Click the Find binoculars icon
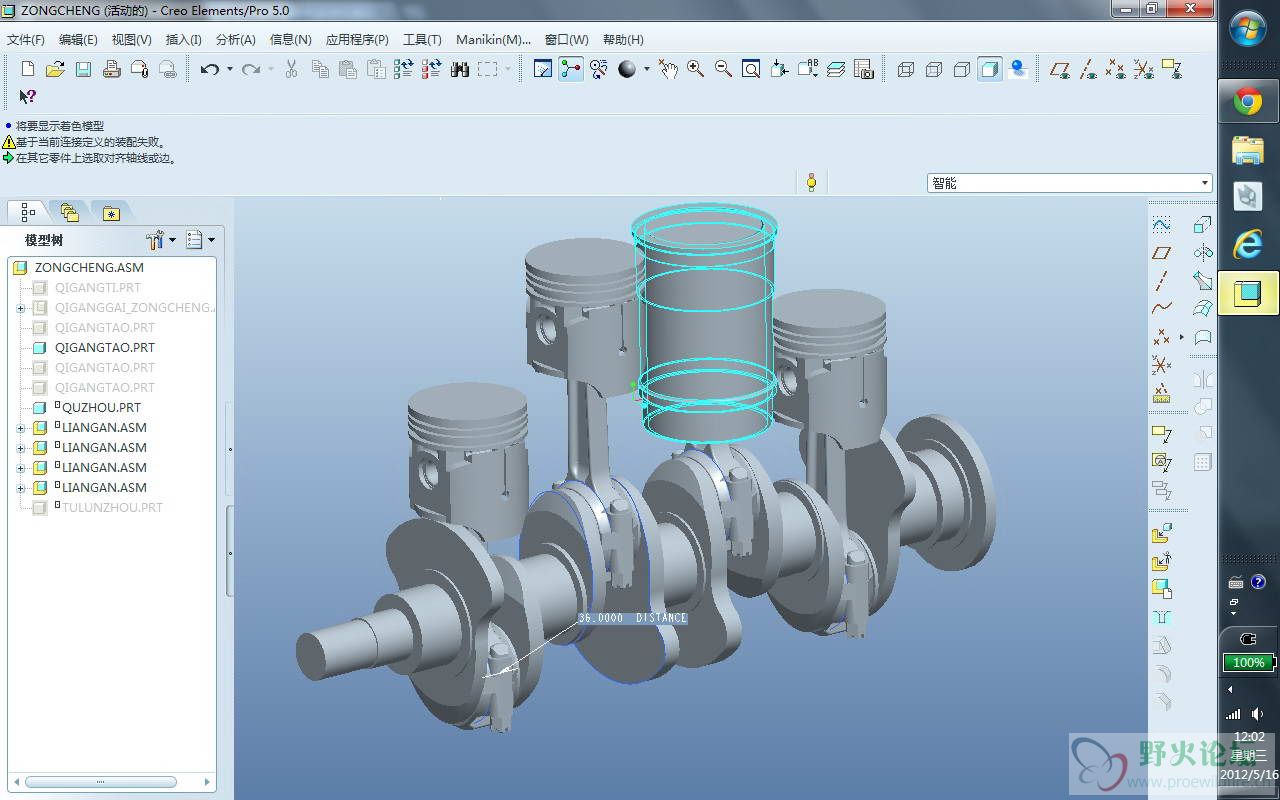 (x=460, y=69)
